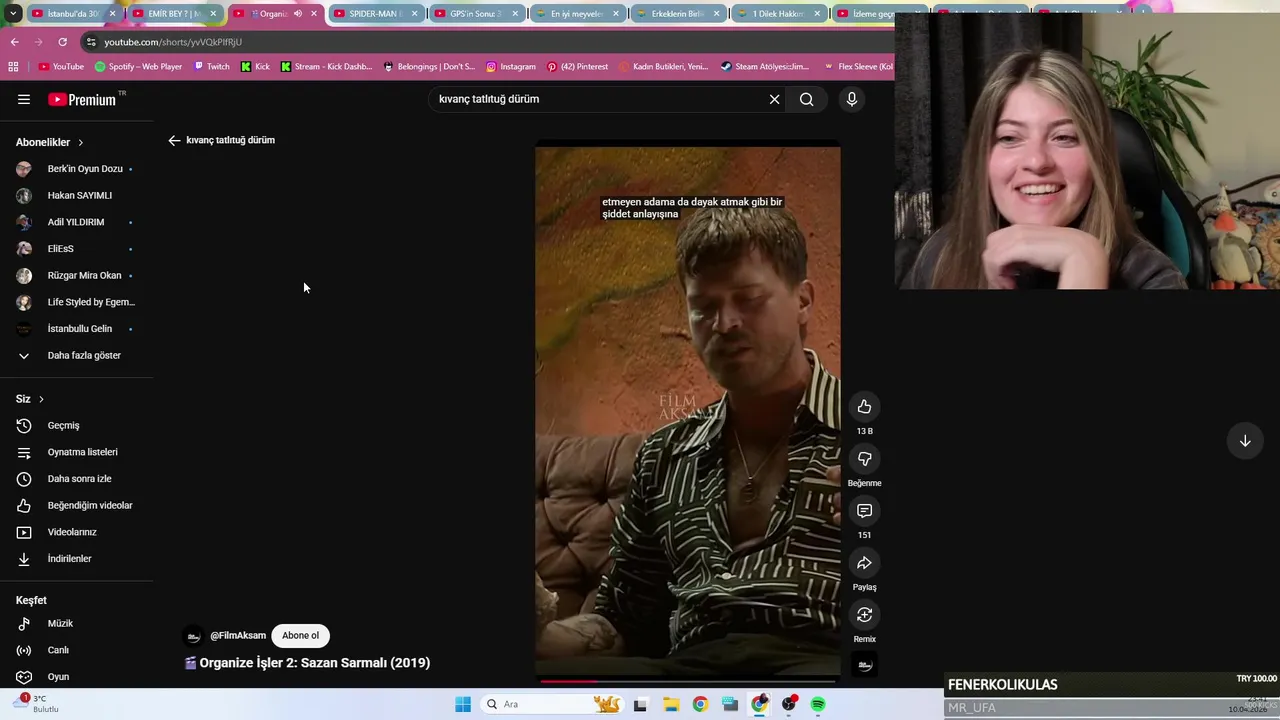Subscribe with the Abone ol button
1280x720 pixels.
[x=300, y=636]
